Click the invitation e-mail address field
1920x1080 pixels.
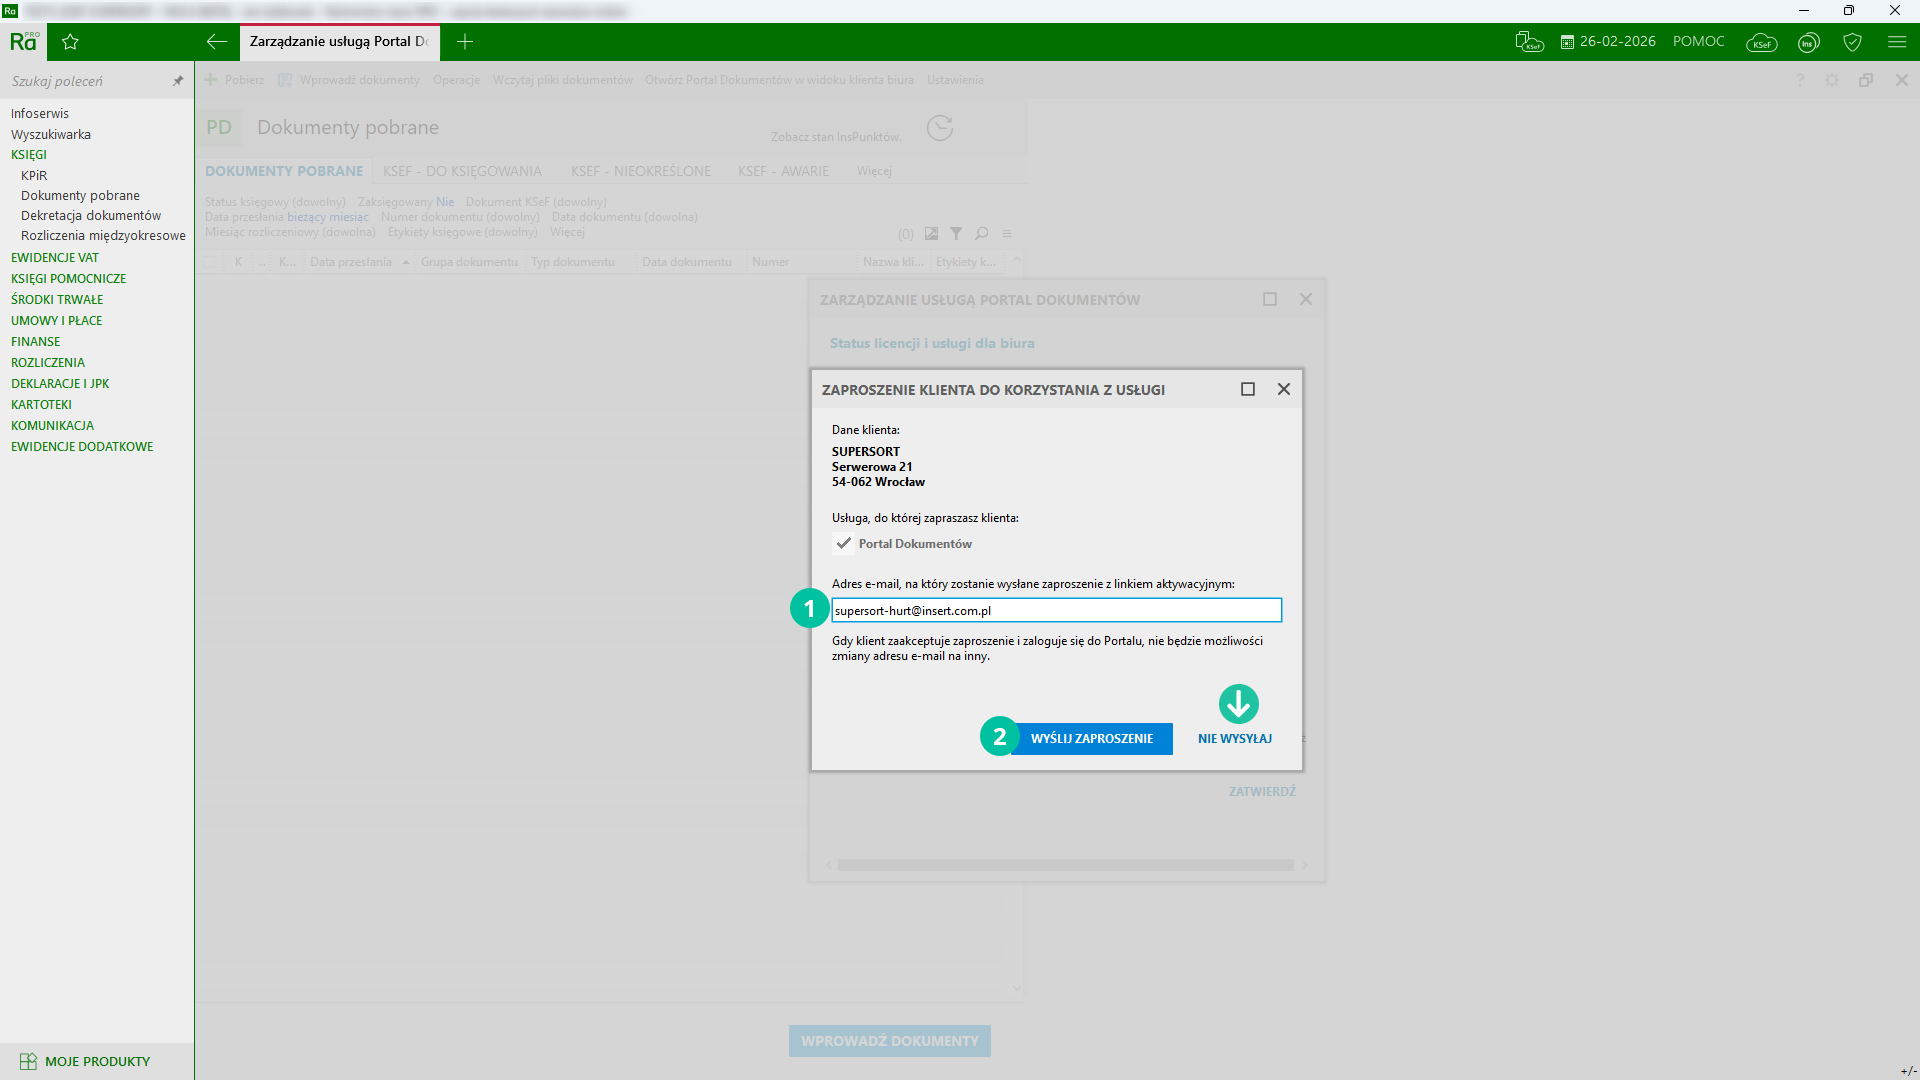point(1056,611)
